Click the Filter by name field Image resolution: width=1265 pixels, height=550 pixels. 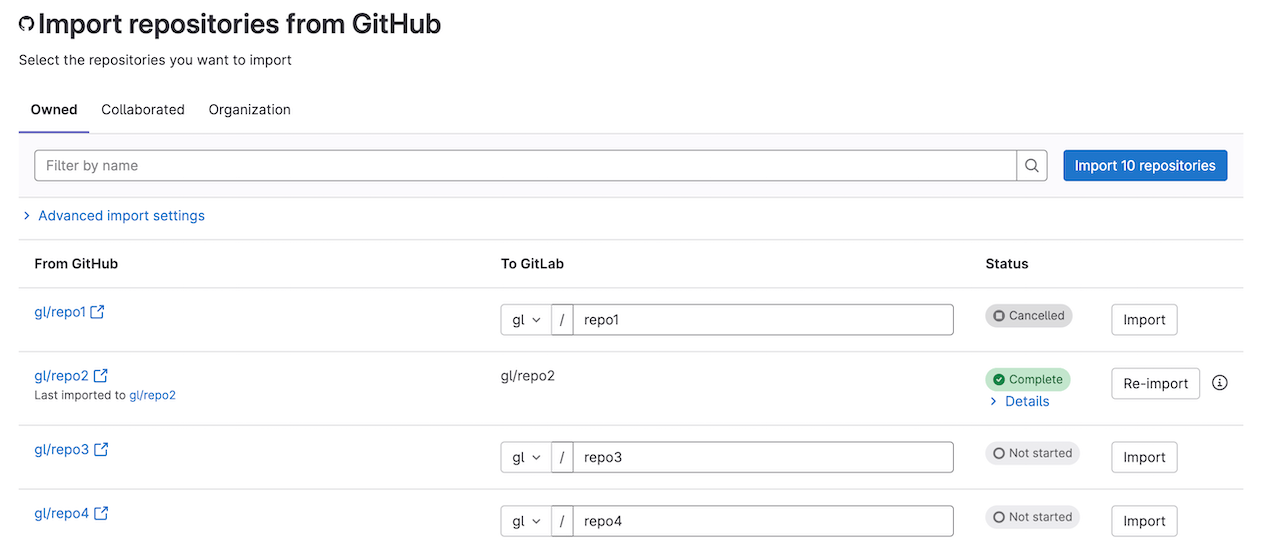click(x=525, y=166)
